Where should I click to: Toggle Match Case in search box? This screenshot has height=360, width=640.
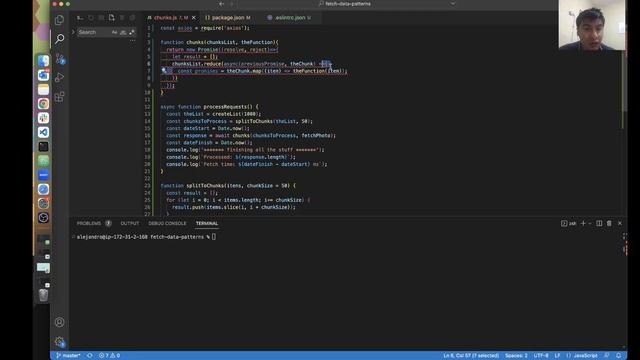114,32
